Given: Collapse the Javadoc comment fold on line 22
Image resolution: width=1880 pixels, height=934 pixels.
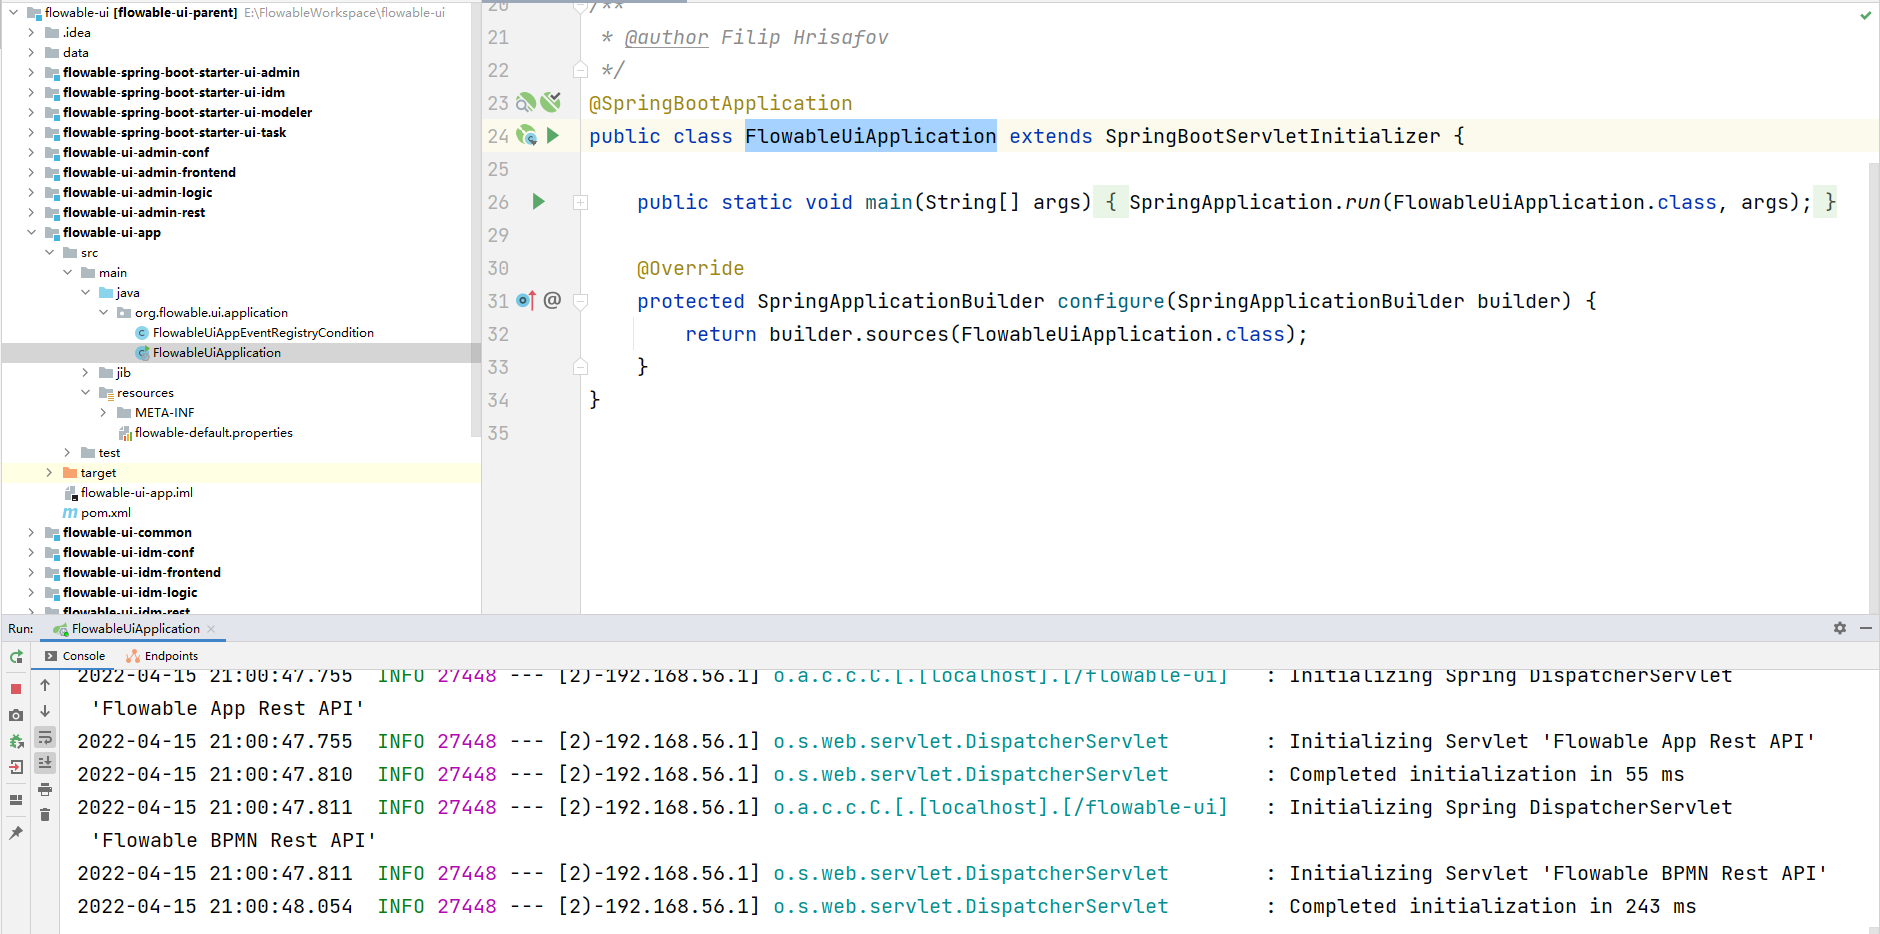Looking at the screenshot, I should tap(580, 70).
